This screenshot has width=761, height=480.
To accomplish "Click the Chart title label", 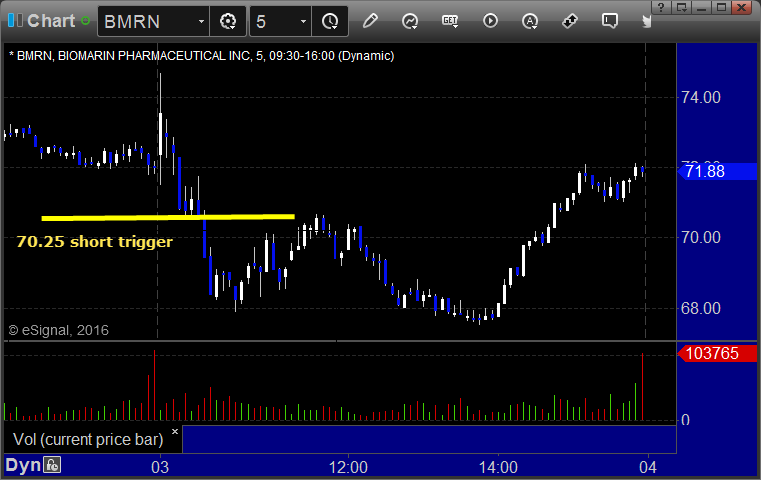I will point(51,21).
